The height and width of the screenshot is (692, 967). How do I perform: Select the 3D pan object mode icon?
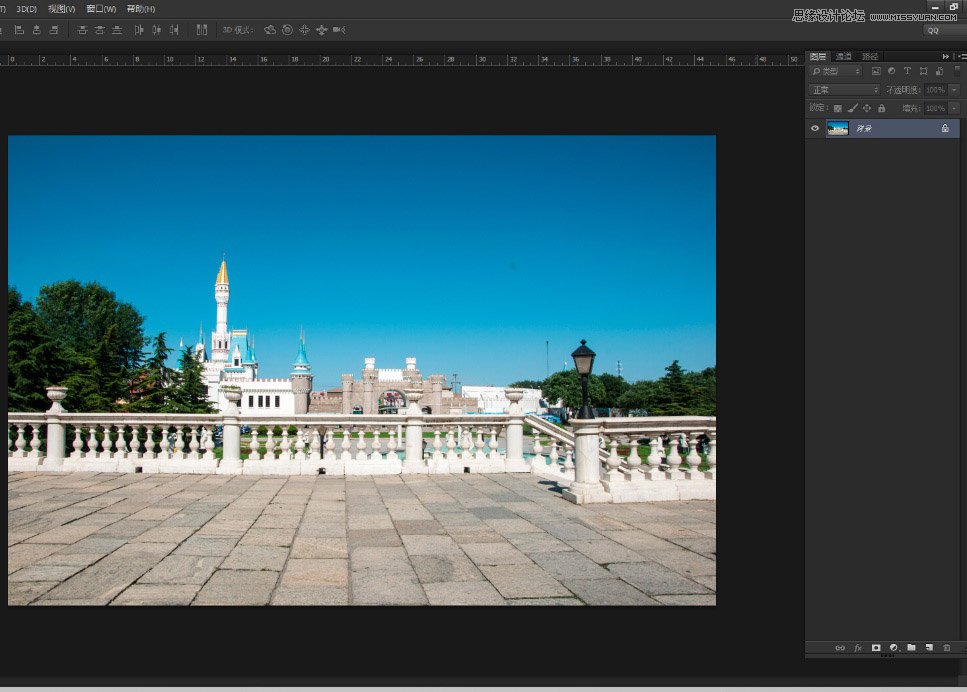305,30
